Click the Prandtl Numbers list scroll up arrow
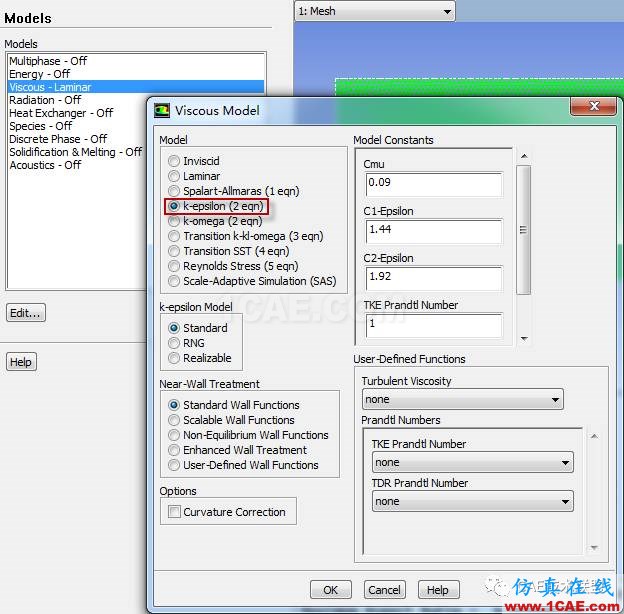 pos(594,437)
